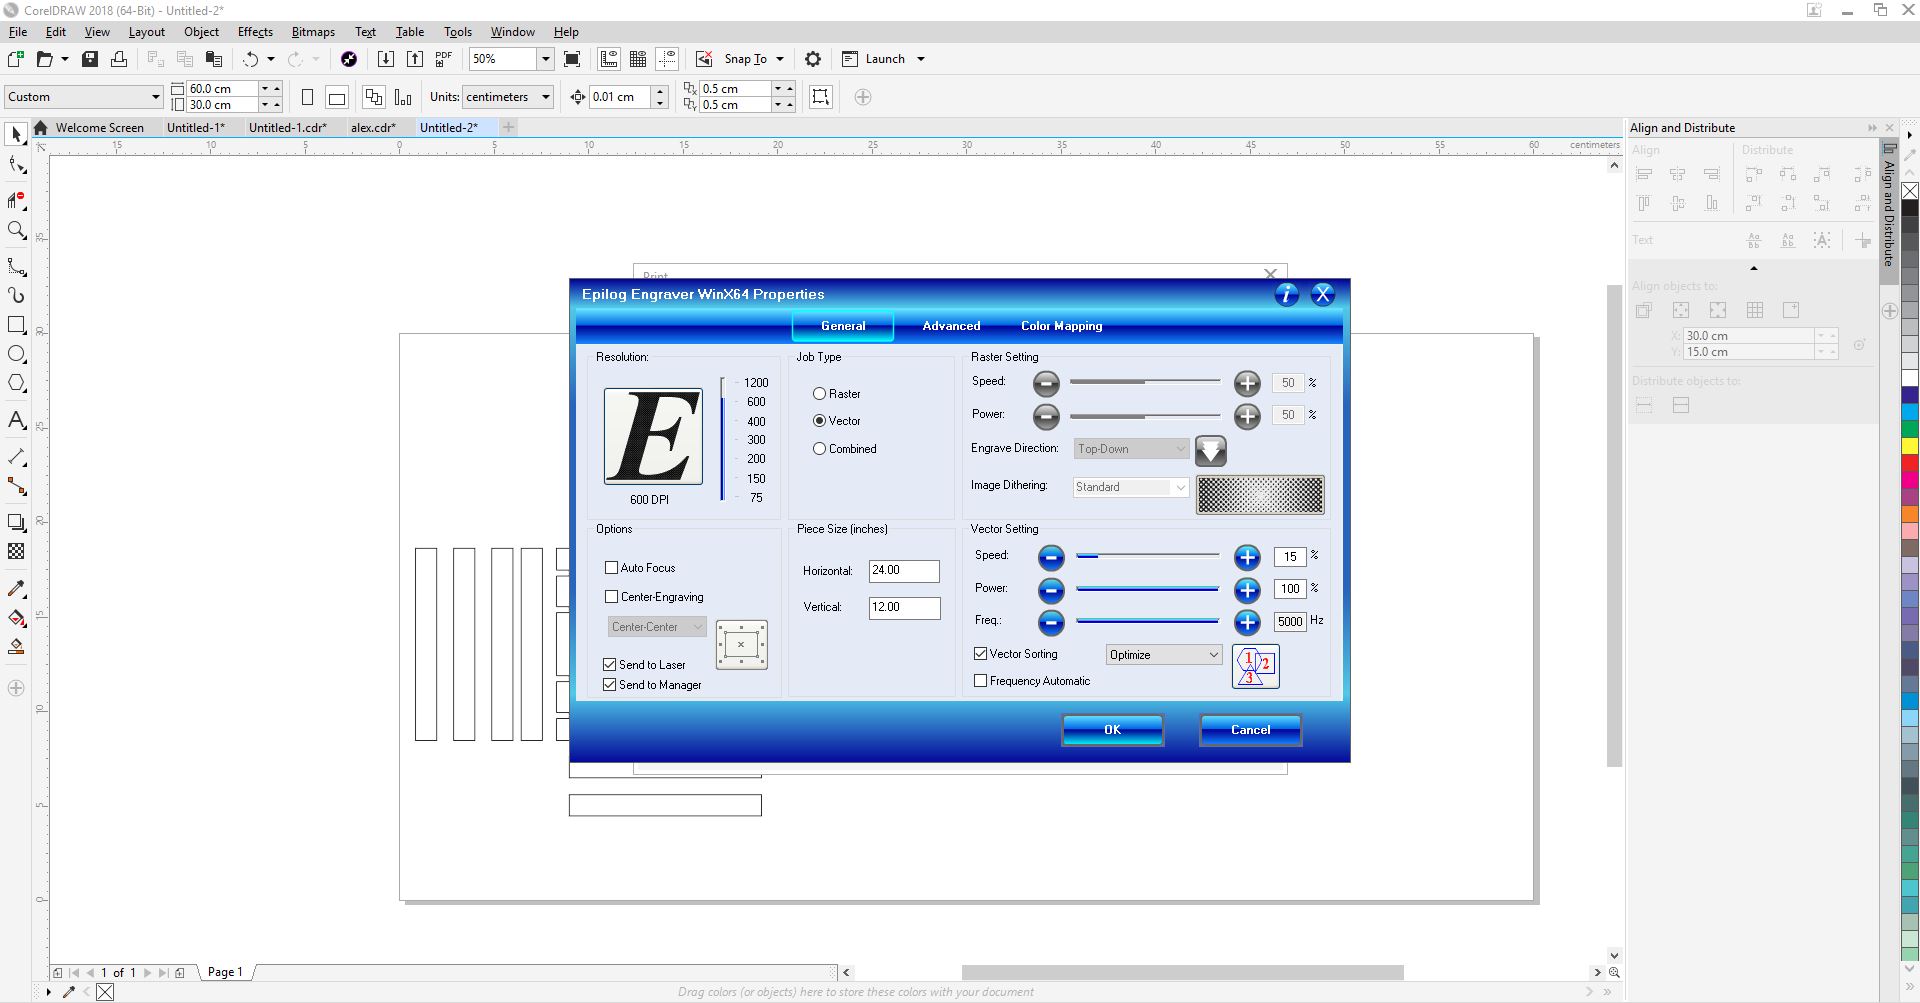Switch to the alex.cdr document tab

click(374, 128)
